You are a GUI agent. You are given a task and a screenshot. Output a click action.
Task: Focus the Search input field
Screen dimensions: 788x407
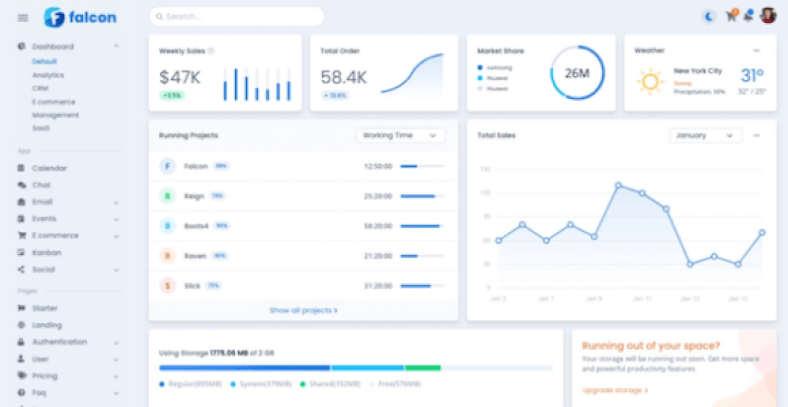[237, 17]
